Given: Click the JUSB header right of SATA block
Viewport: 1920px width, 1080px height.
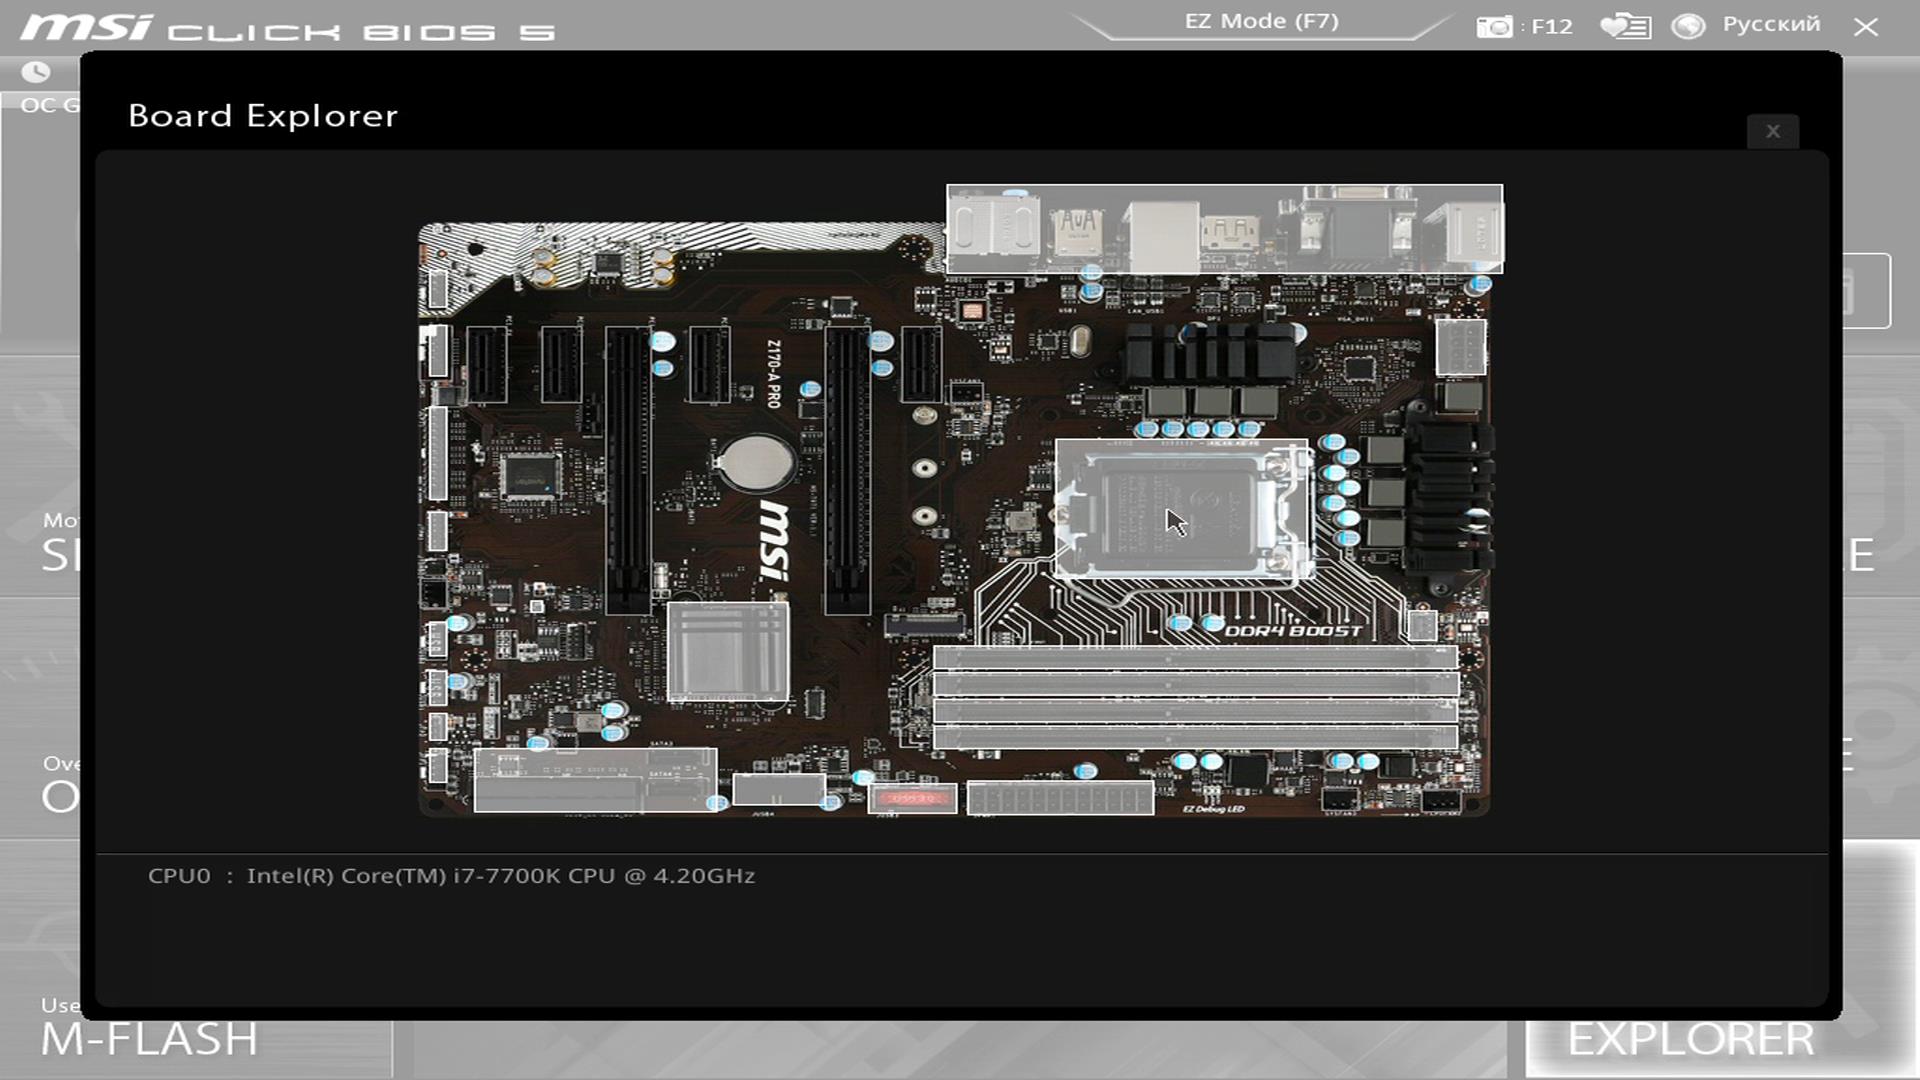Looking at the screenshot, I should 779,789.
